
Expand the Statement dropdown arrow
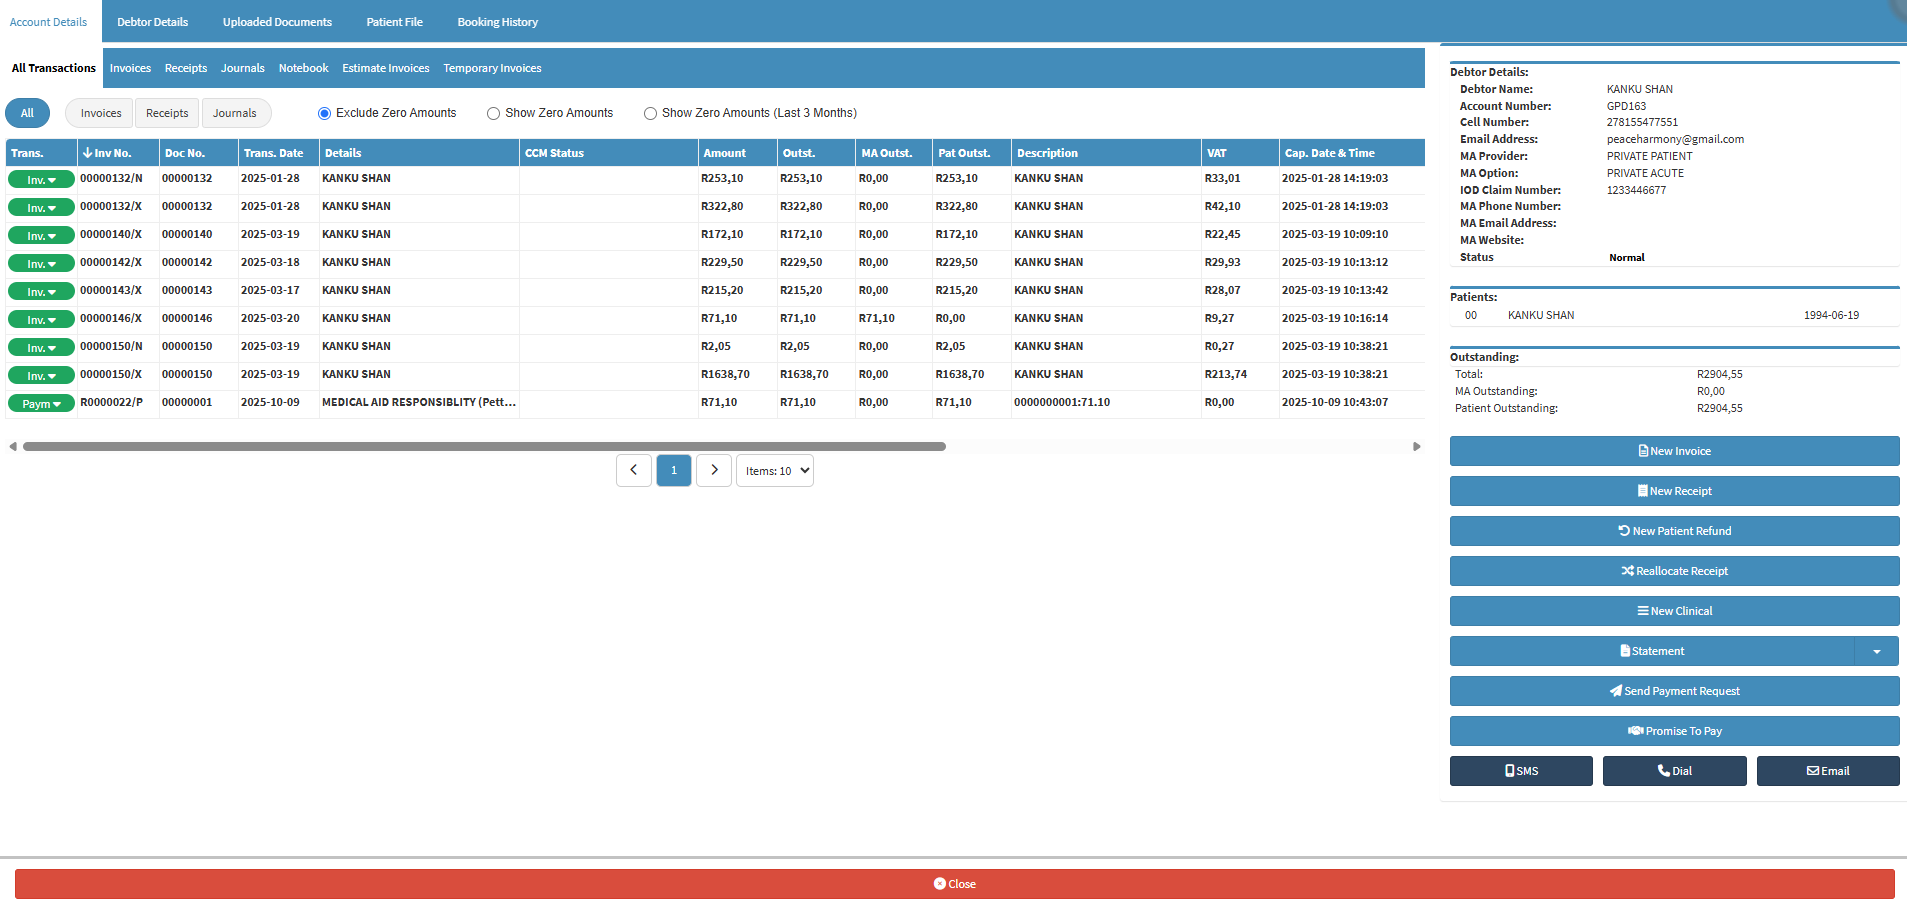[1876, 652]
